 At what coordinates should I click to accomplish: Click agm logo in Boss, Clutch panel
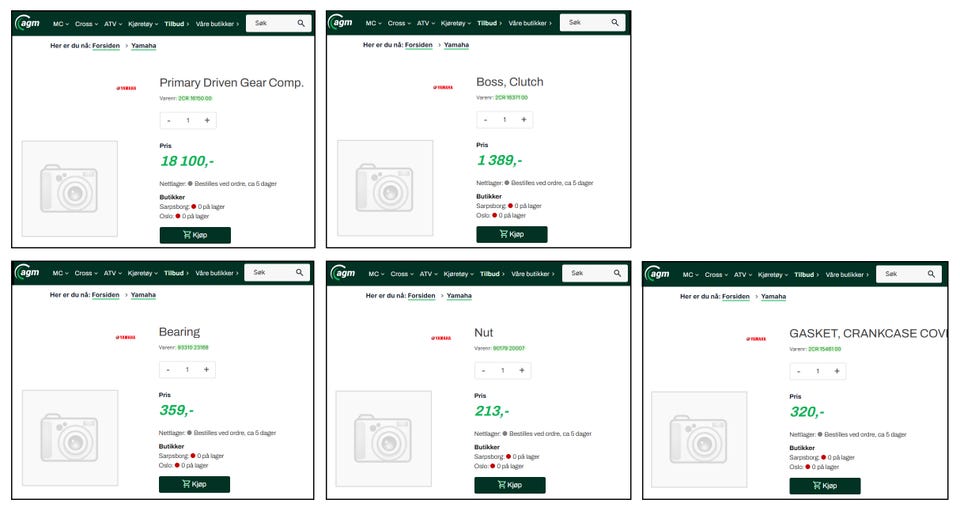341,23
